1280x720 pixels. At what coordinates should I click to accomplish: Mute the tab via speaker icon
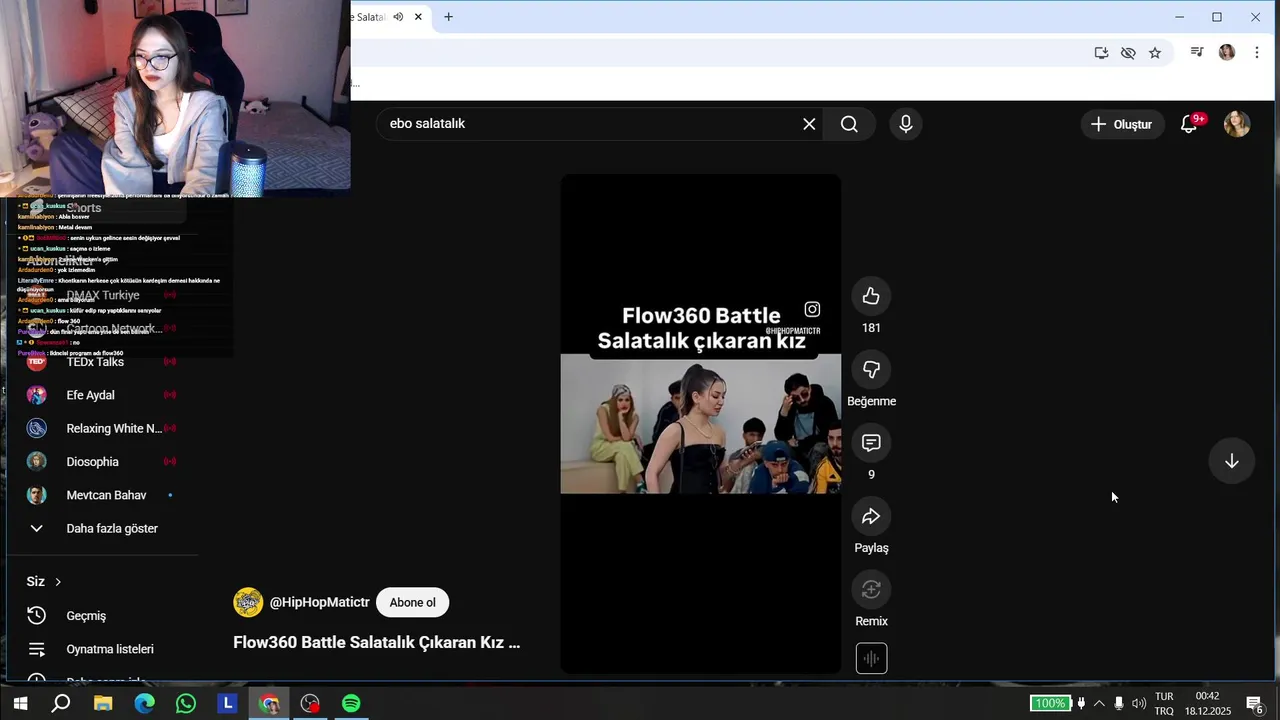tap(398, 17)
